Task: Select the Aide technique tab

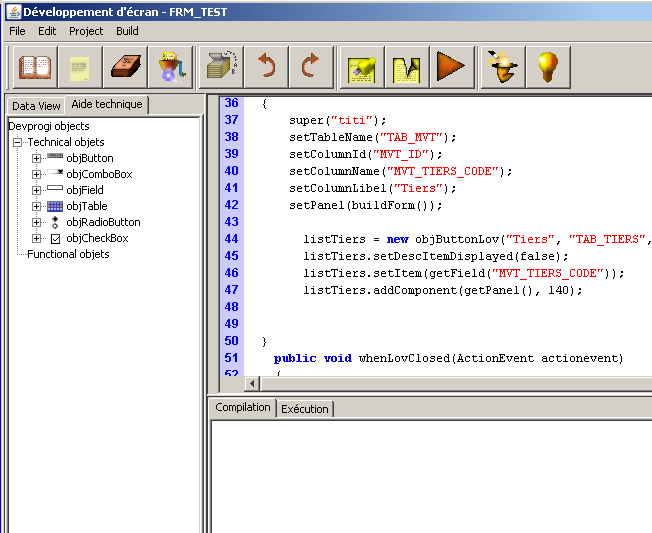Action: point(107,104)
